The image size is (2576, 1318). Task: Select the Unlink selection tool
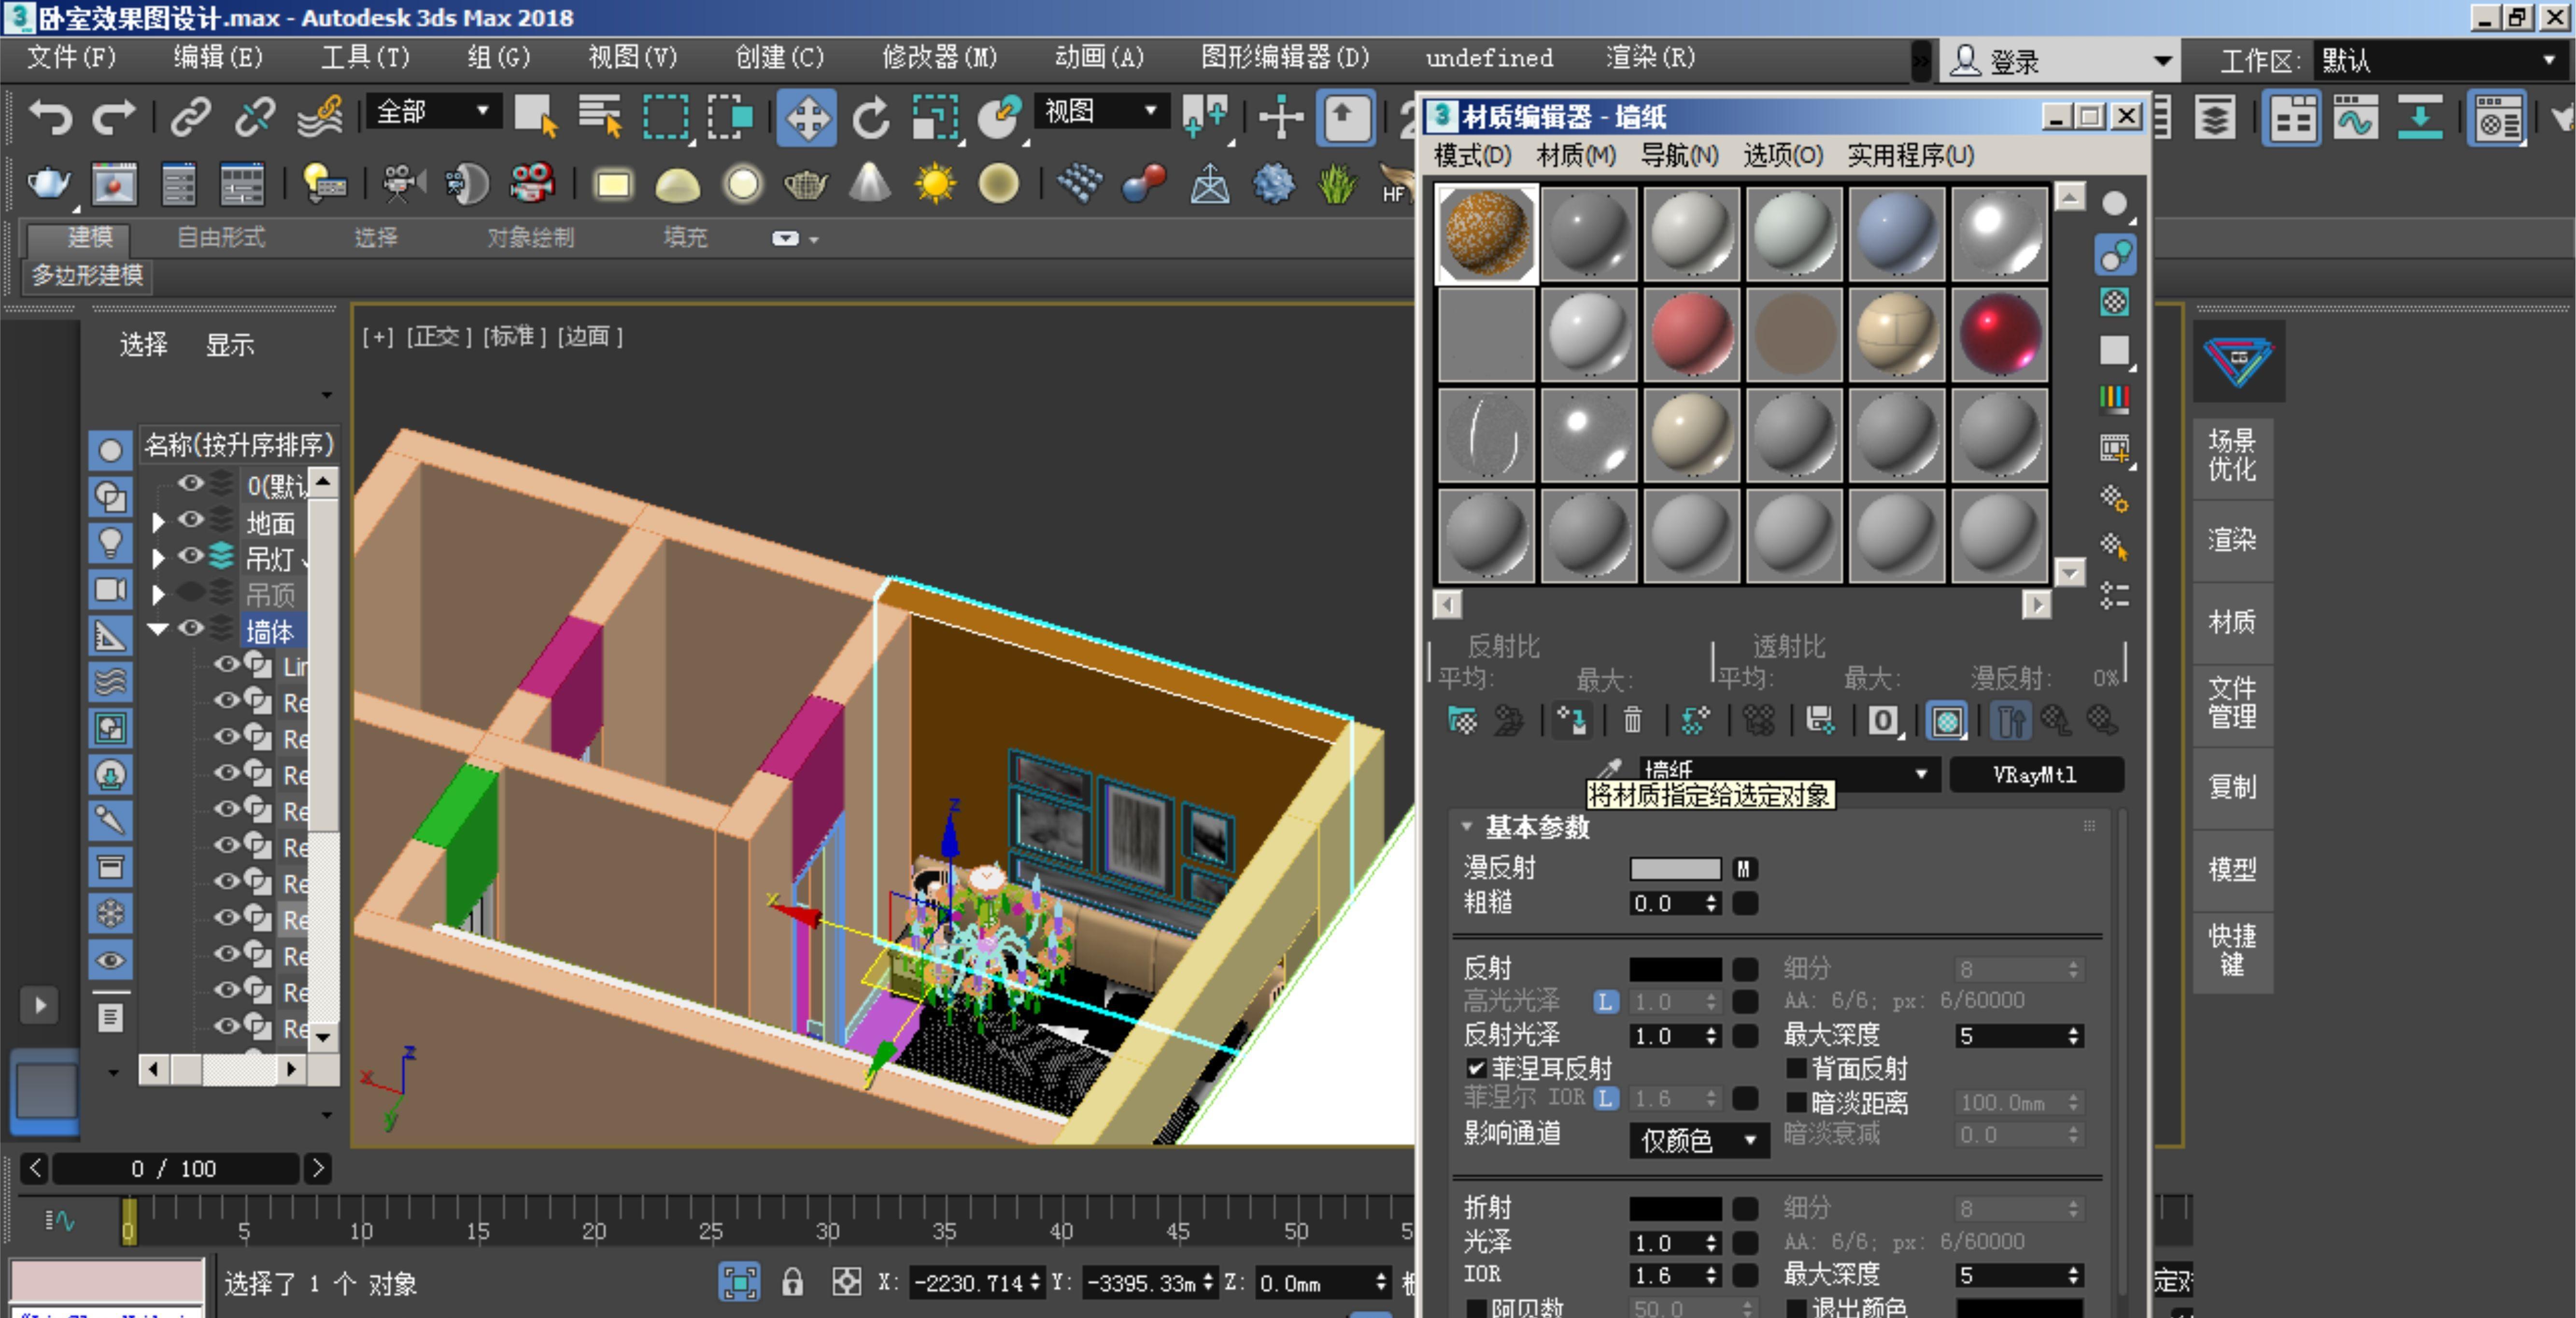[x=254, y=118]
